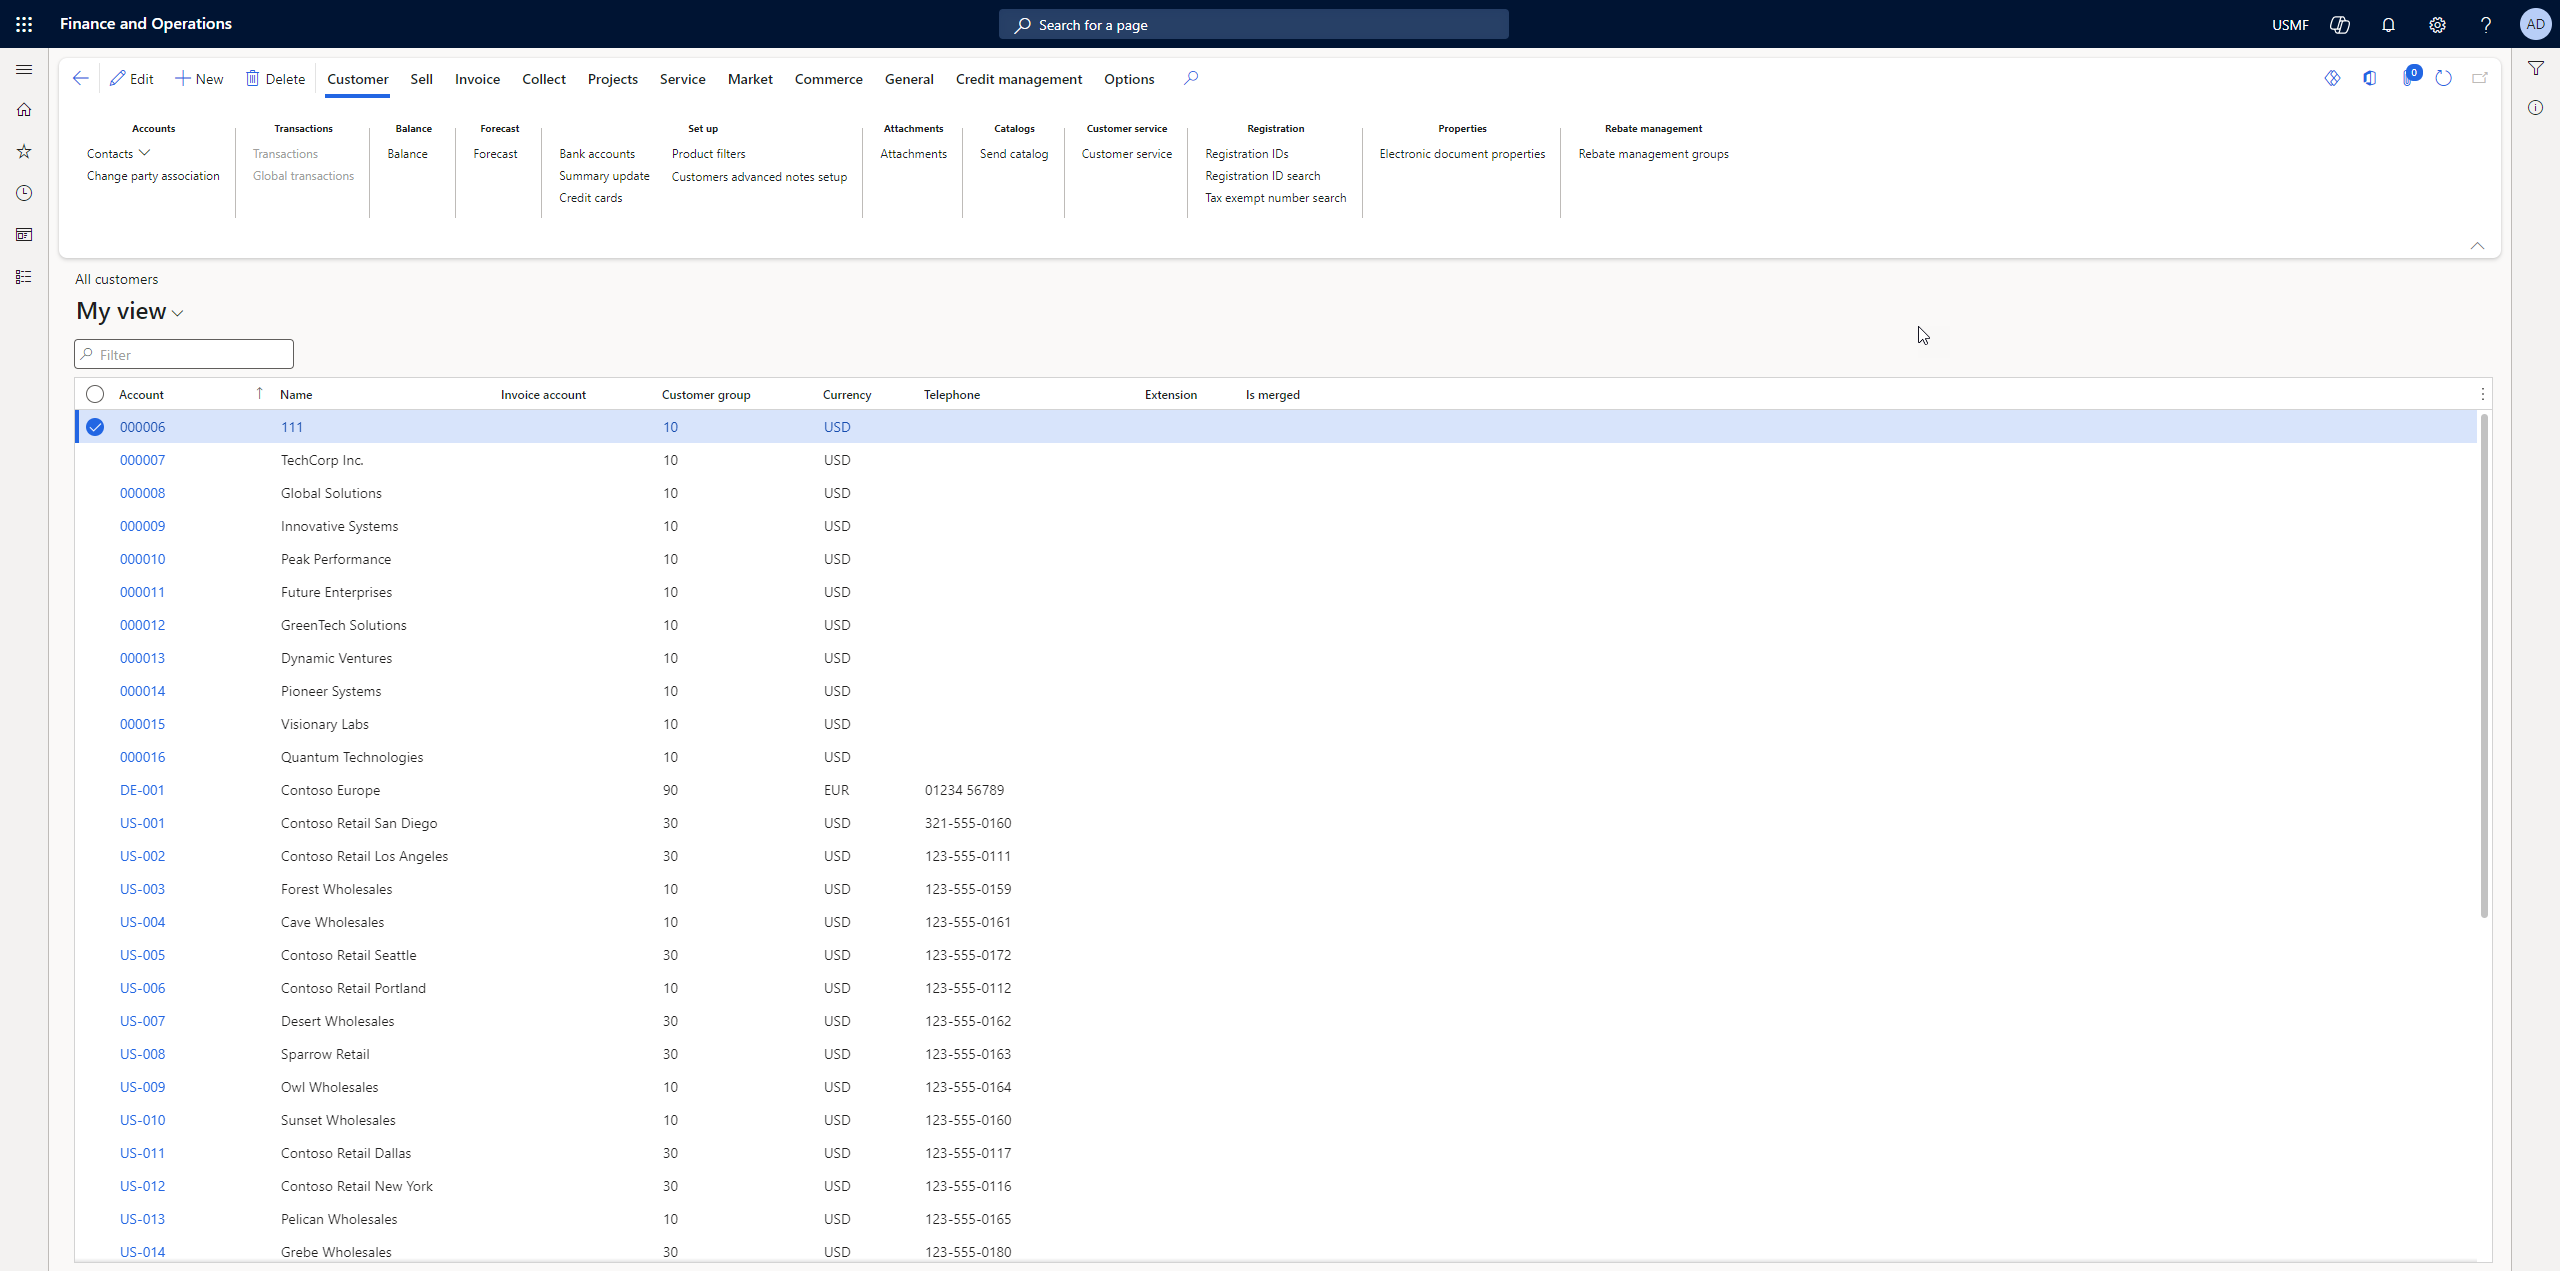Click the grid vertical scrollbar
Image resolution: width=2560 pixels, height=1271 pixels.
click(2483, 665)
